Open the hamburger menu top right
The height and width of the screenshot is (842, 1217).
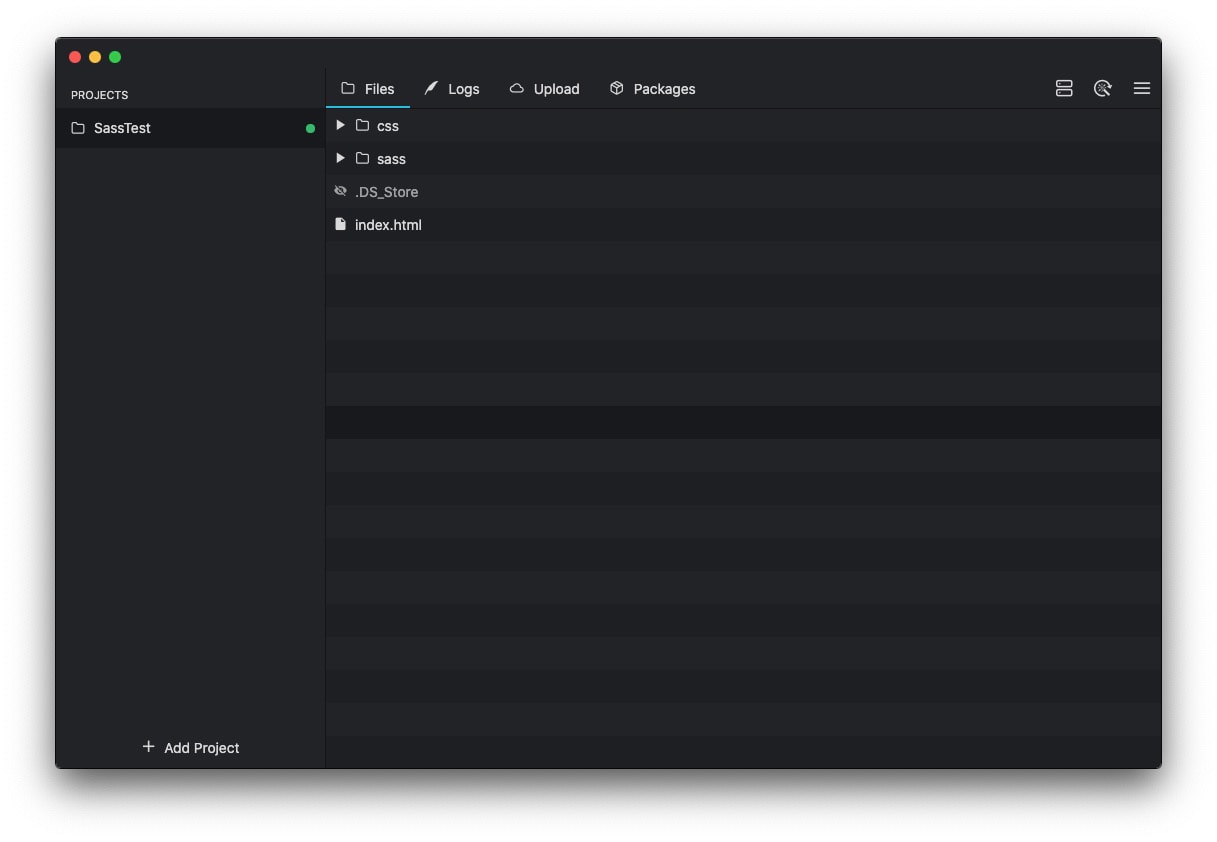[1141, 88]
